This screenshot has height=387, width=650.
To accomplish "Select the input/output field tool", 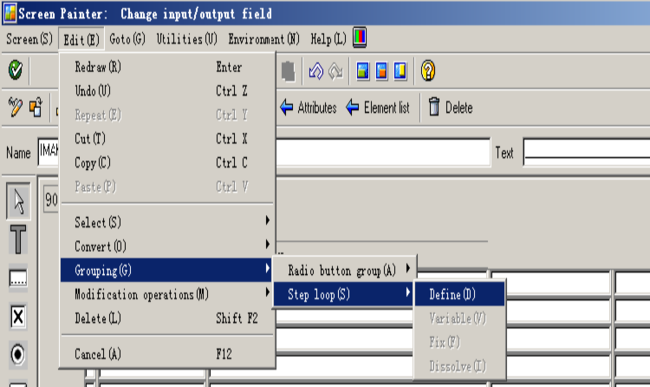I will coord(18,278).
